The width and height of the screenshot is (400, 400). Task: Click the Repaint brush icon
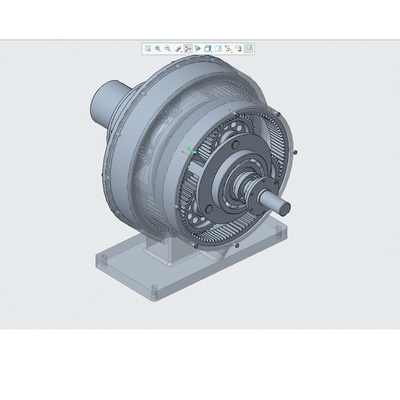coord(178,49)
